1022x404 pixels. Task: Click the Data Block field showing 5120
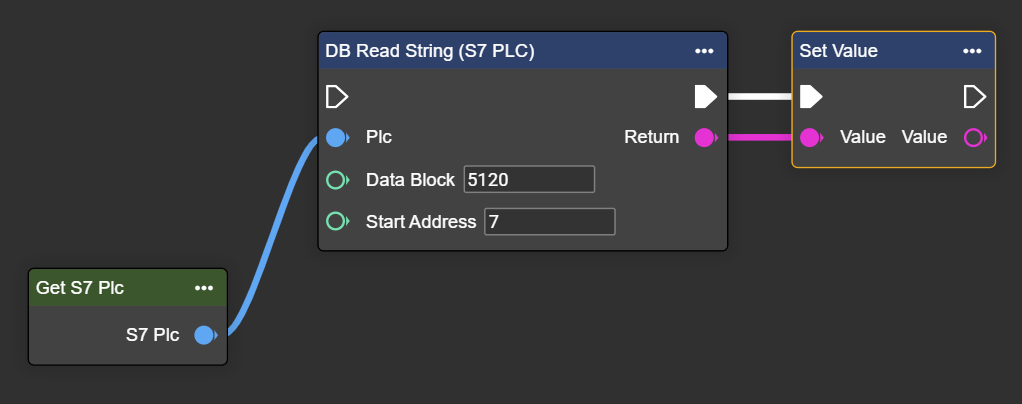click(x=529, y=180)
